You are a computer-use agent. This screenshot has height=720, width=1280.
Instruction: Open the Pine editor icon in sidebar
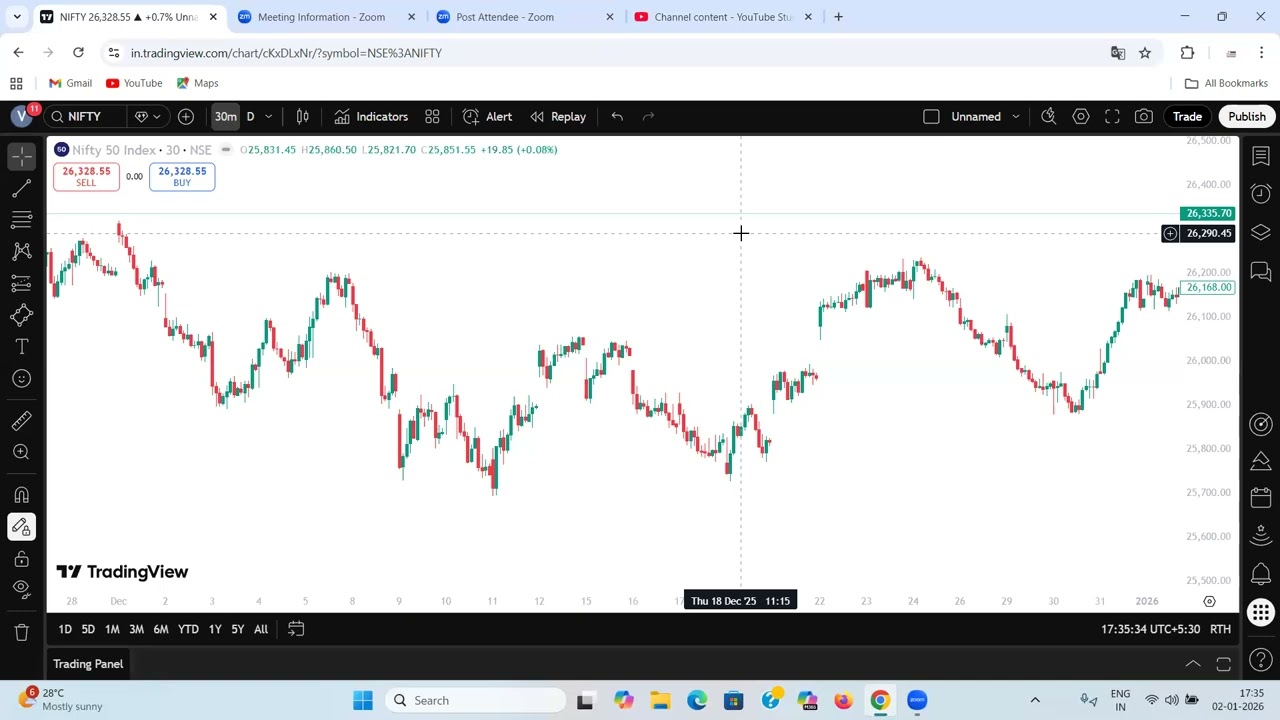click(x=1261, y=462)
